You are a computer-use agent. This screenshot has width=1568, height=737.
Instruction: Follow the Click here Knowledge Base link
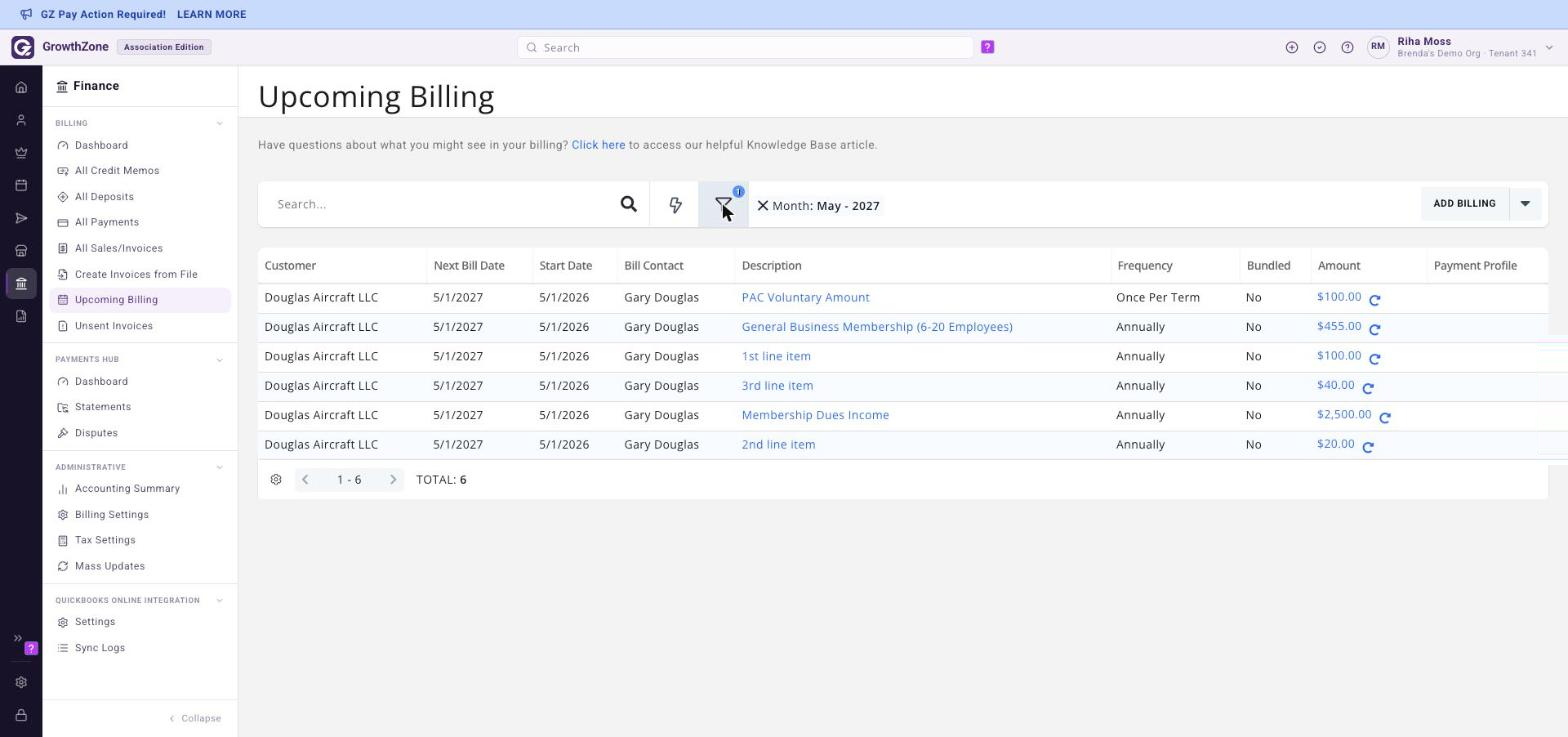[598, 145]
